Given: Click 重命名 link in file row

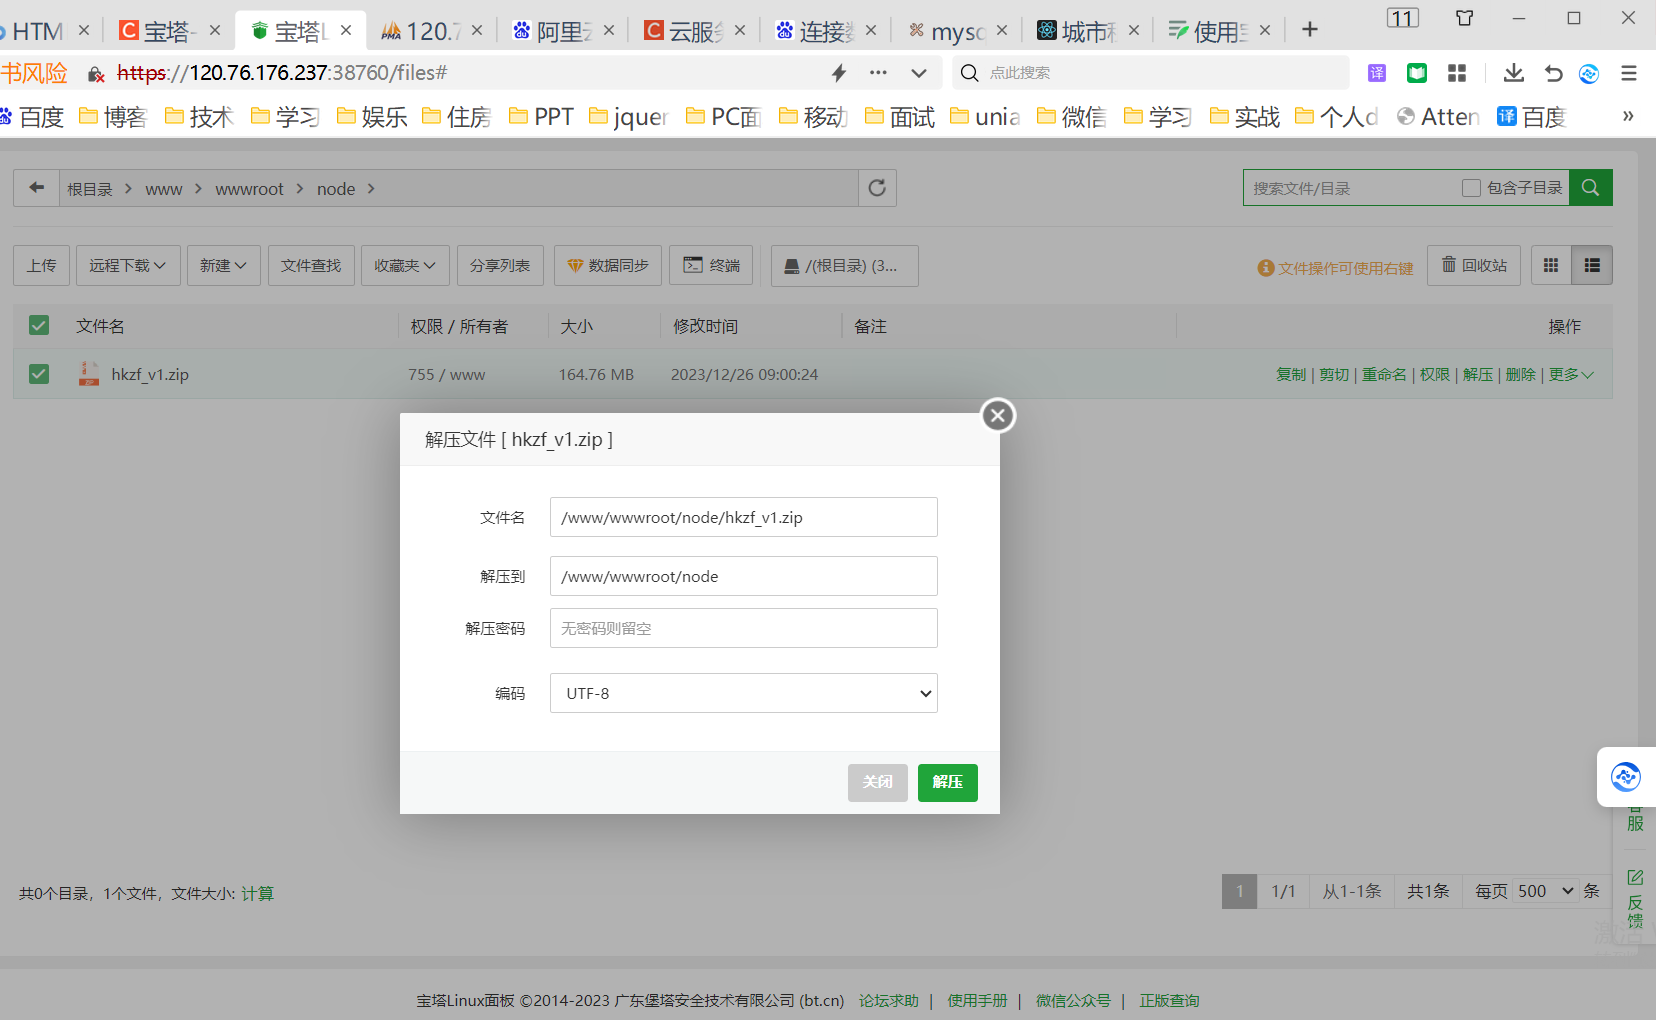Looking at the screenshot, I should pyautogui.click(x=1384, y=374).
